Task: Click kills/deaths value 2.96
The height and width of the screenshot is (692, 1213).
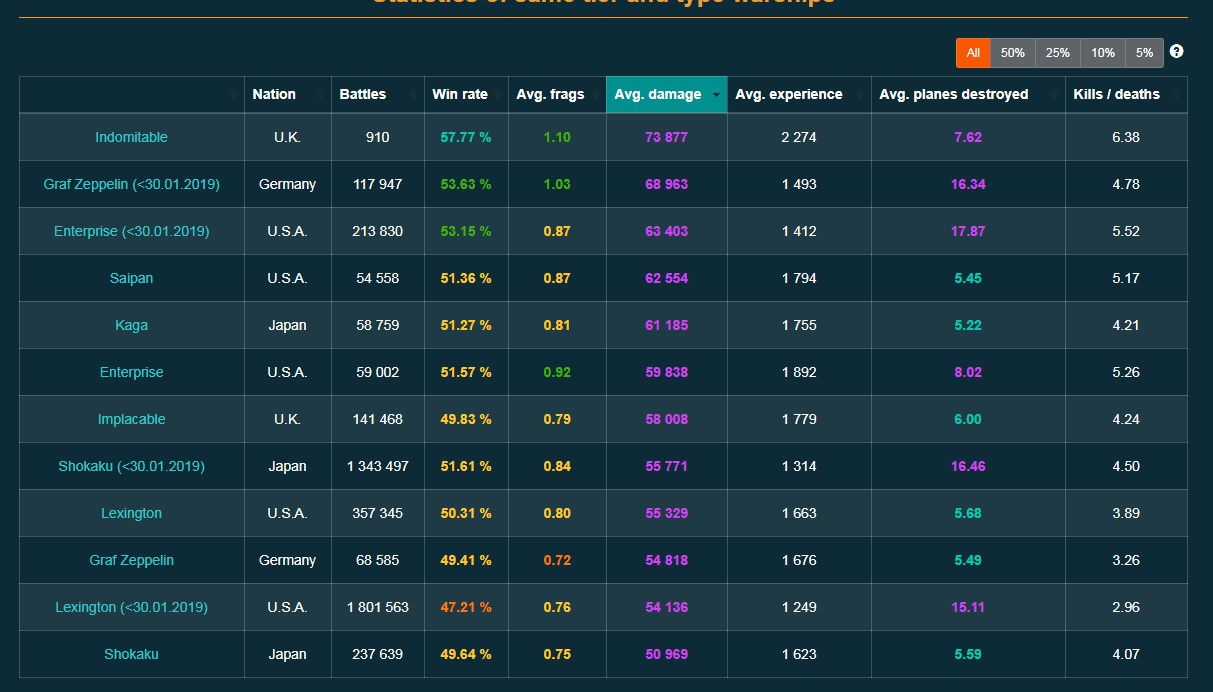Action: coord(1126,607)
